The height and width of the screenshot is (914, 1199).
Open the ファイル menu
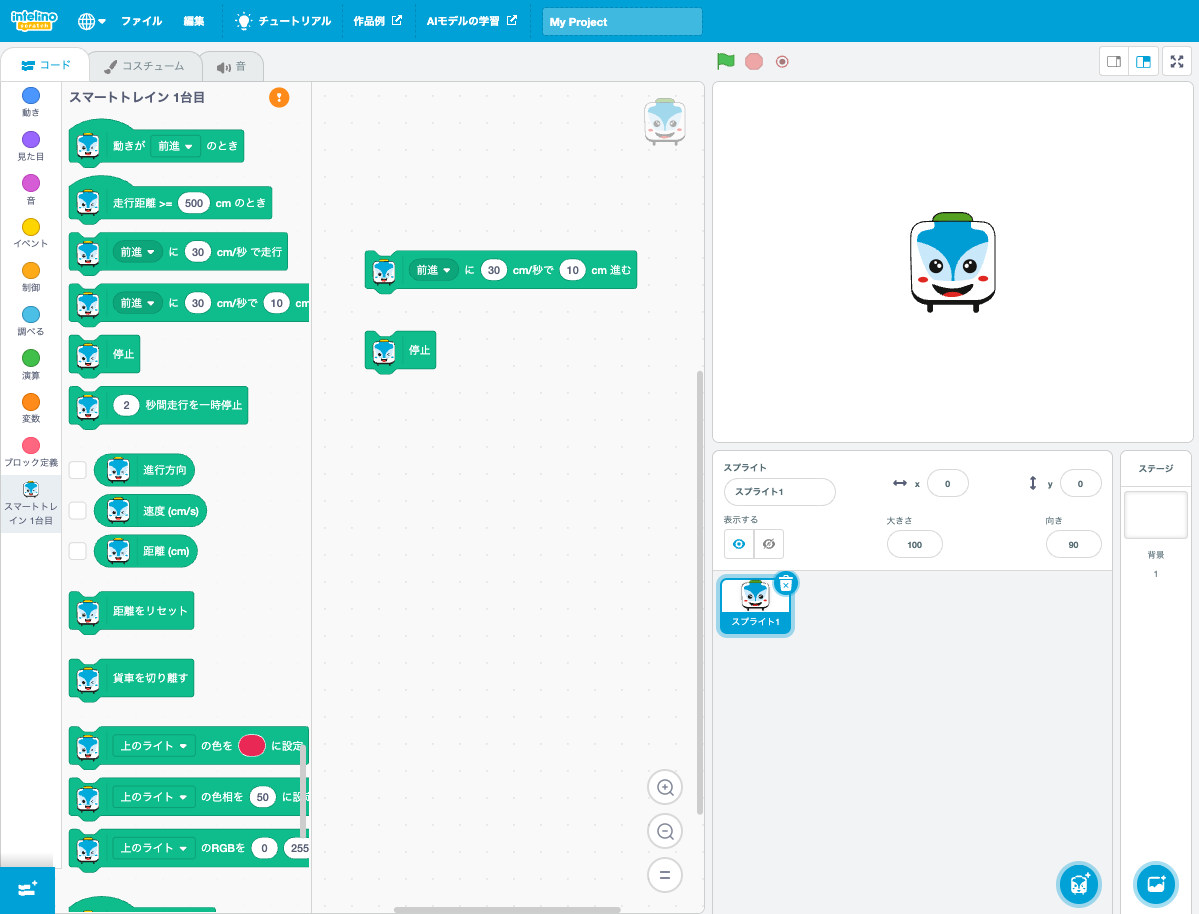pyautogui.click(x=141, y=21)
